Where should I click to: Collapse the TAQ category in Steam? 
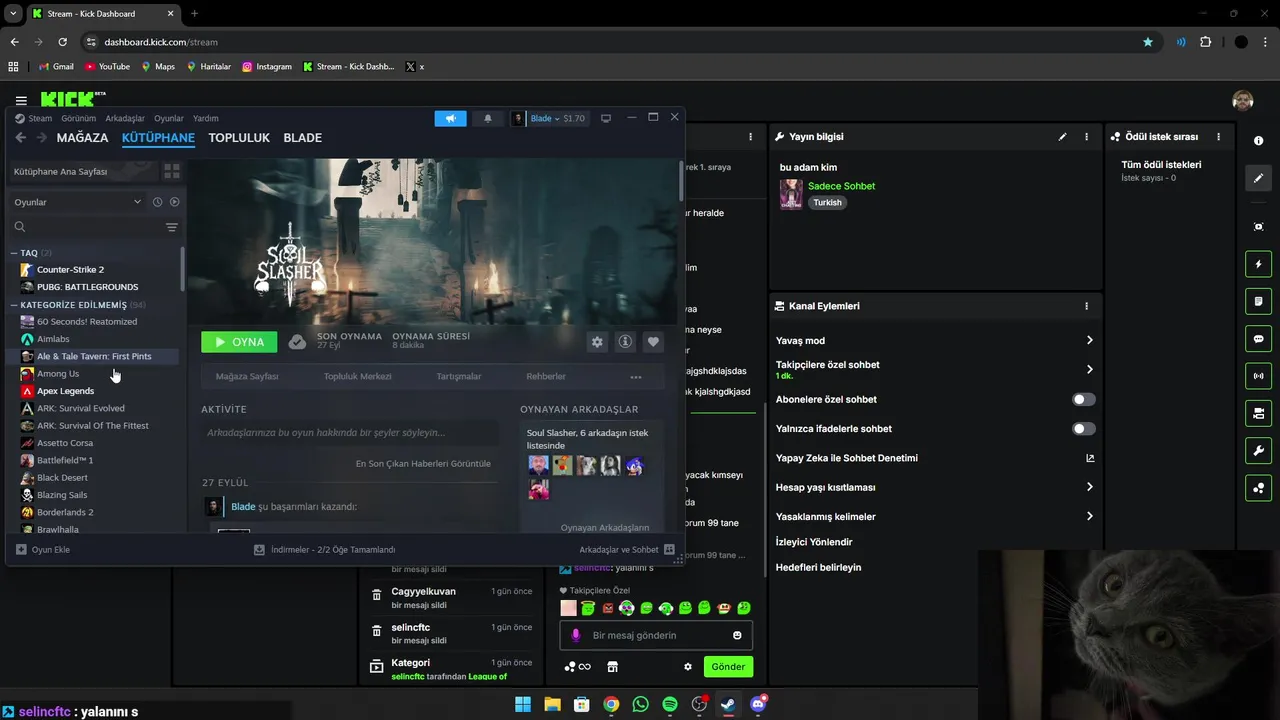[14, 253]
